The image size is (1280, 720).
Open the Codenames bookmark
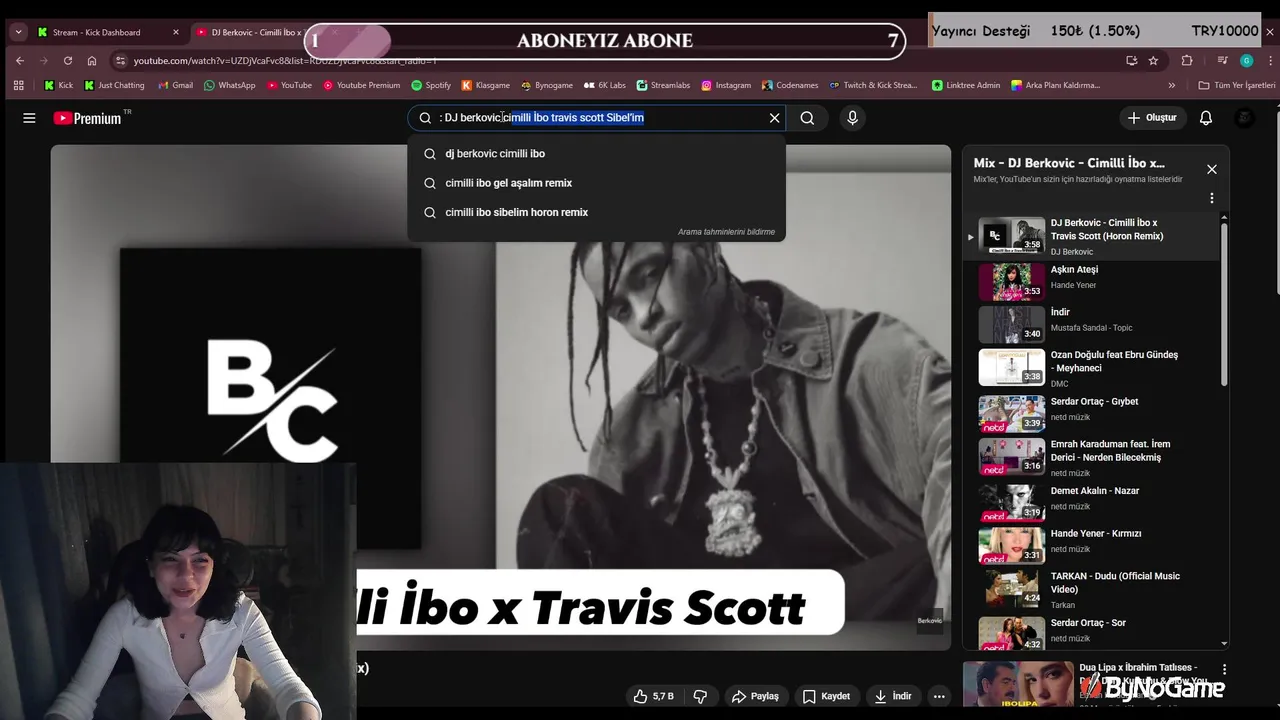coord(789,85)
